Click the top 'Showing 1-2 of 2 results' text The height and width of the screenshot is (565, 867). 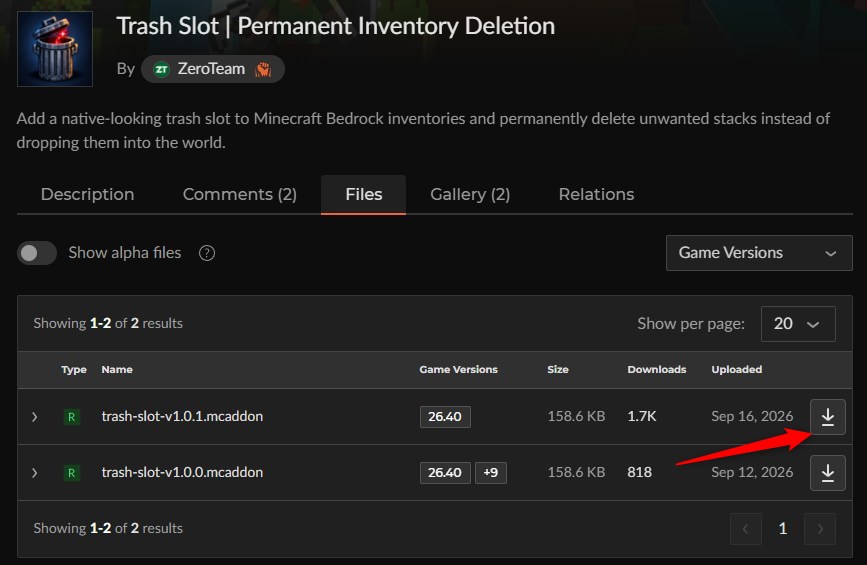tap(108, 323)
